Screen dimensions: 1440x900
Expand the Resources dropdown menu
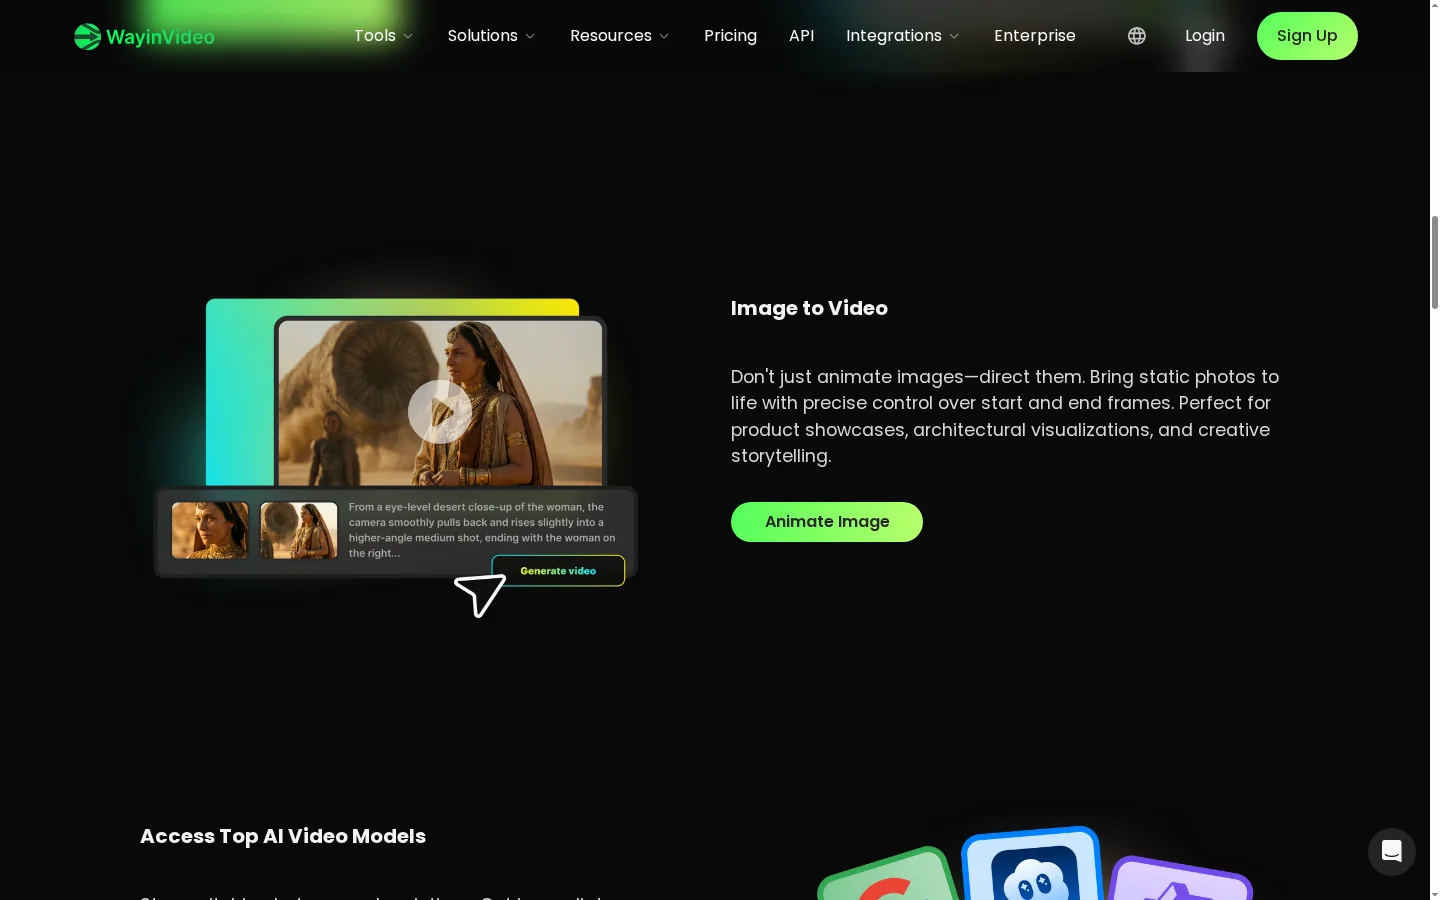pyautogui.click(x=620, y=36)
